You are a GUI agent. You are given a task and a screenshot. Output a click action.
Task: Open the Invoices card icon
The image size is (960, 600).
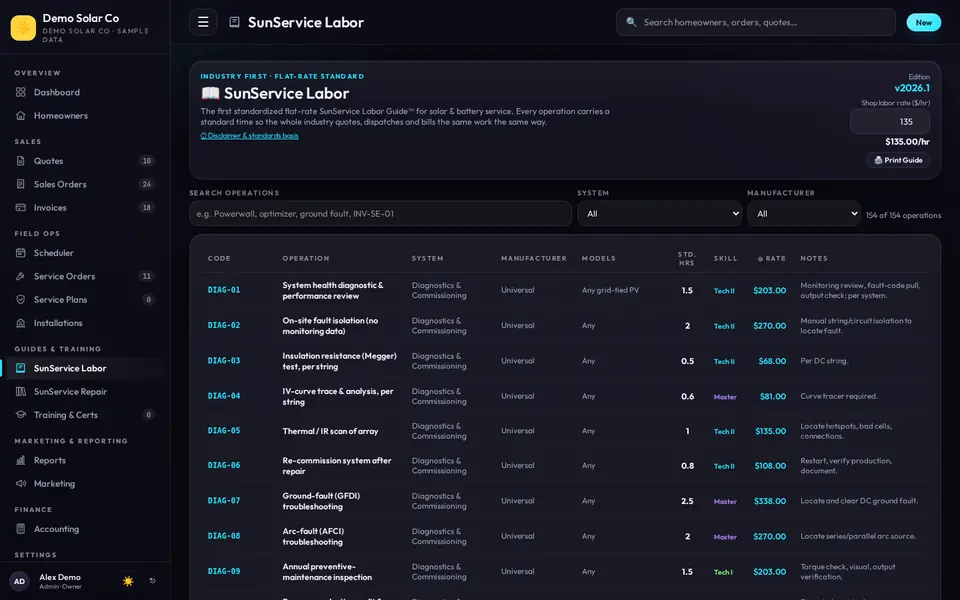click(x=21, y=208)
